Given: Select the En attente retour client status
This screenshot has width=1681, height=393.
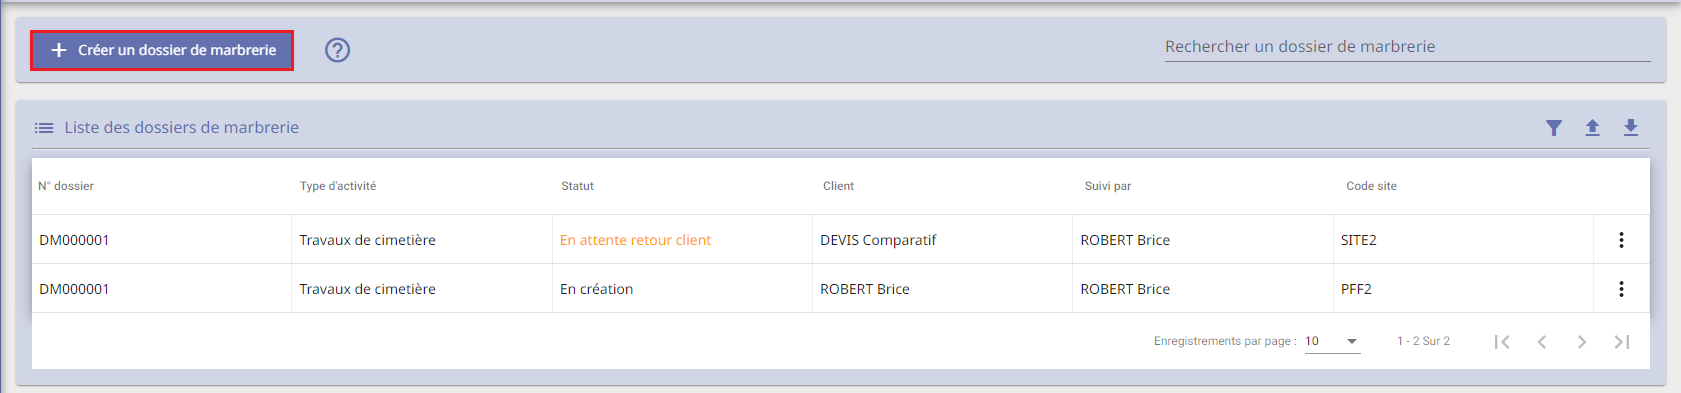Looking at the screenshot, I should [x=635, y=240].
